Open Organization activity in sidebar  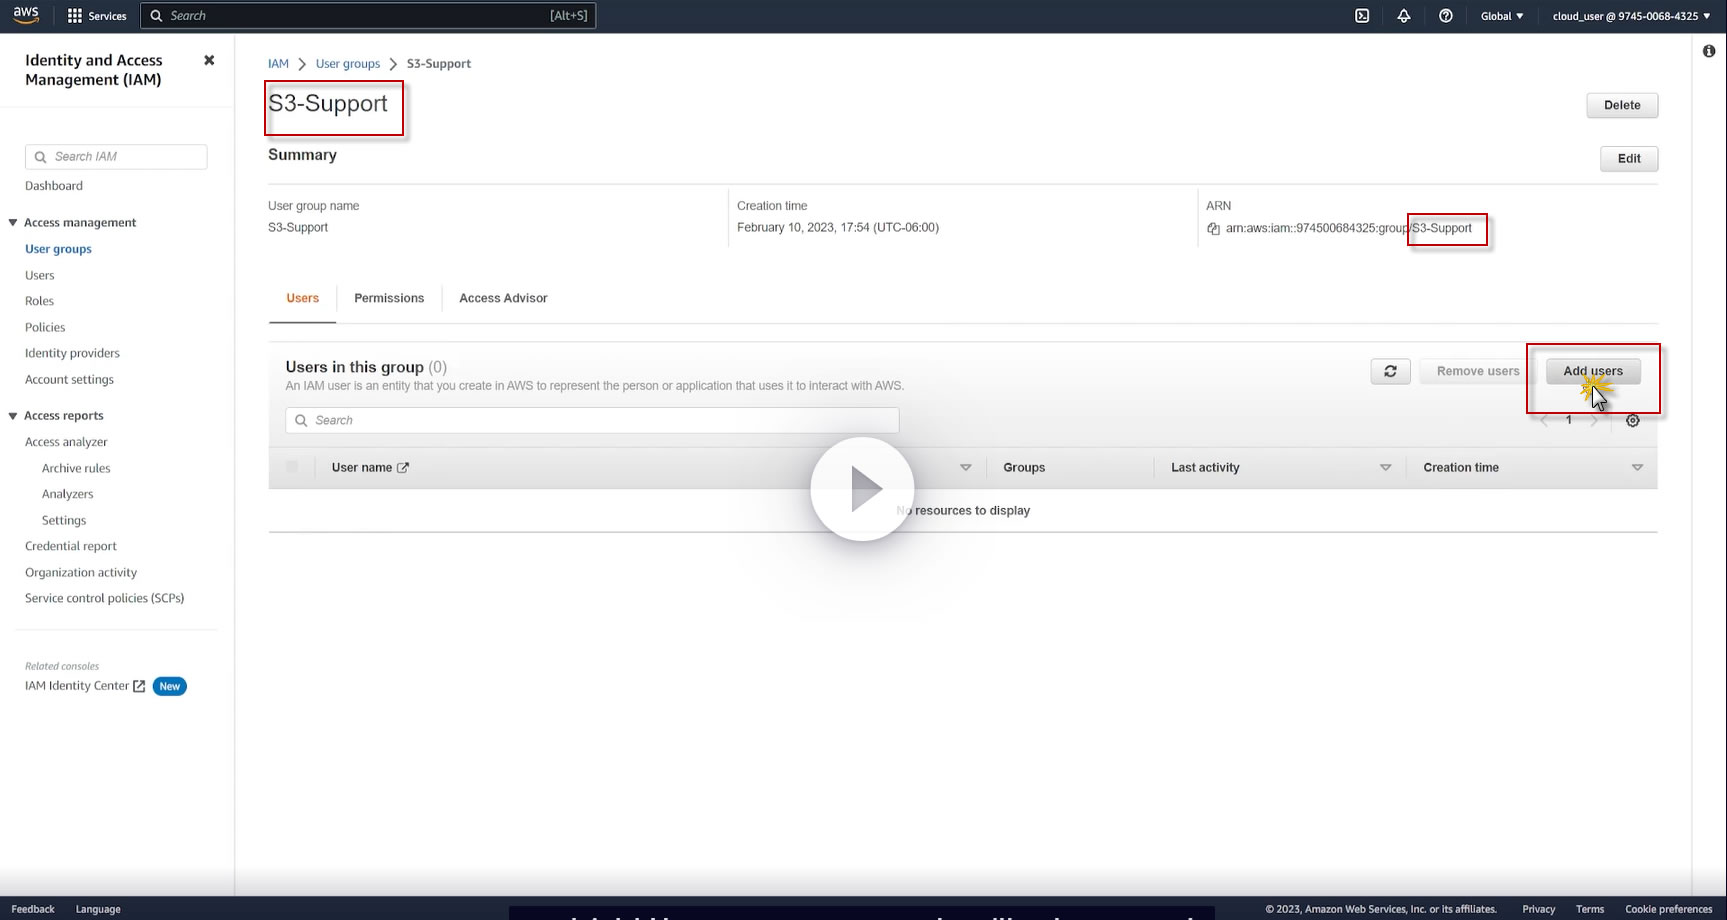click(x=81, y=572)
